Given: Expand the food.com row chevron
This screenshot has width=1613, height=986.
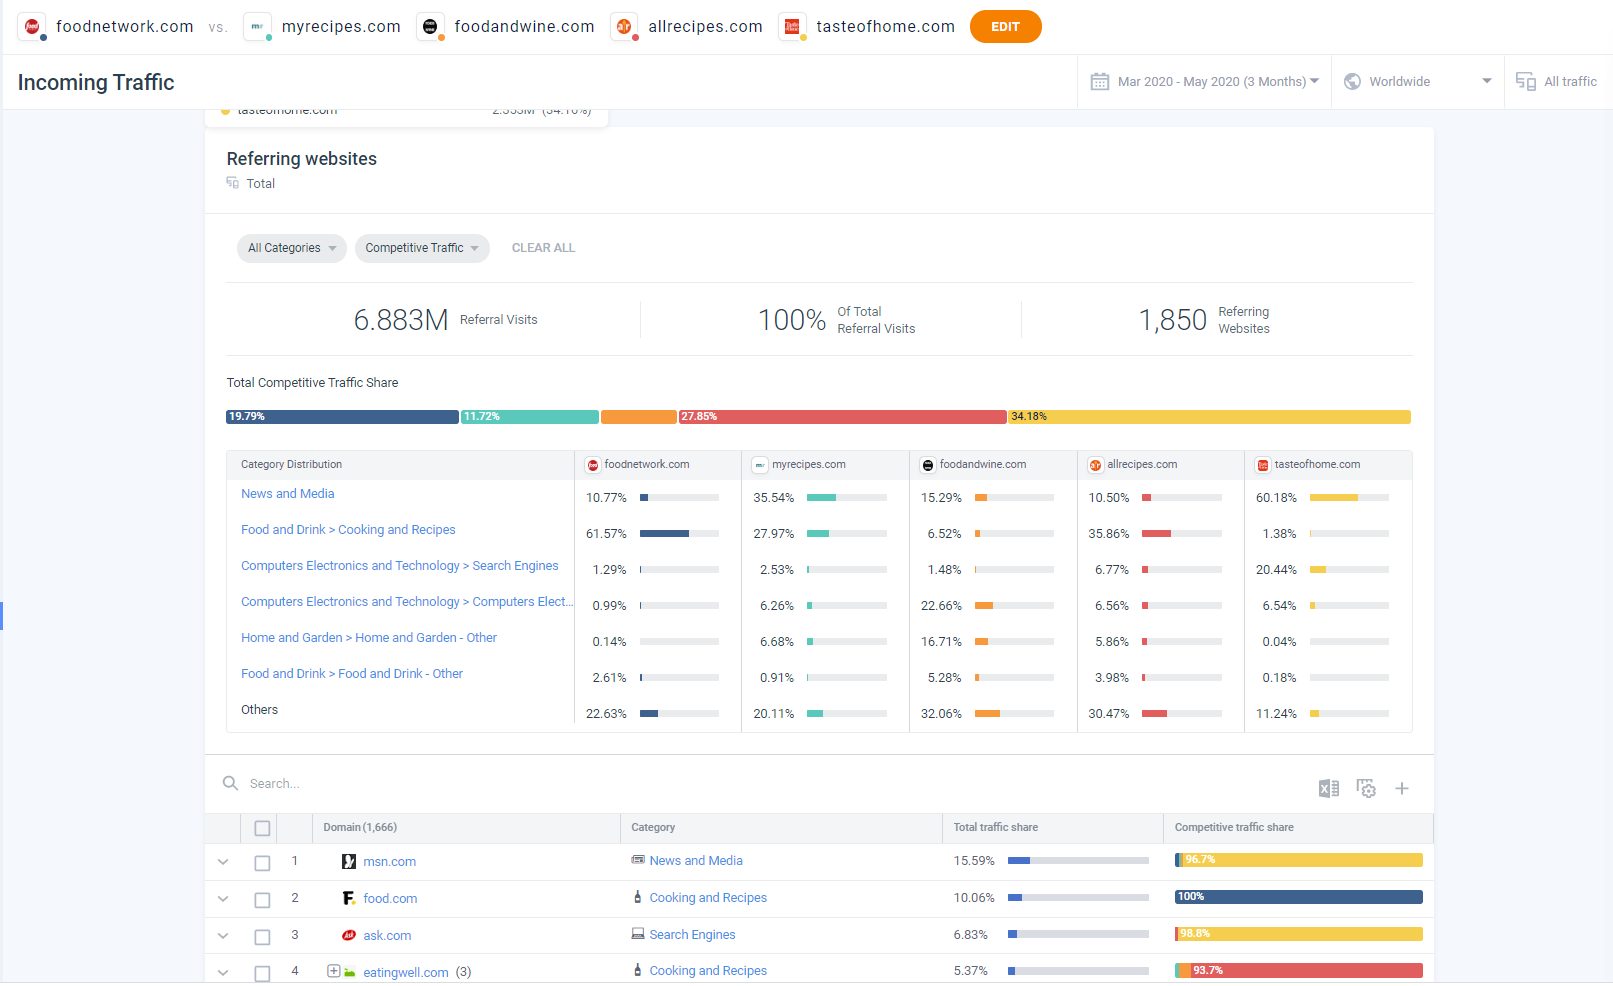Looking at the screenshot, I should (x=223, y=899).
